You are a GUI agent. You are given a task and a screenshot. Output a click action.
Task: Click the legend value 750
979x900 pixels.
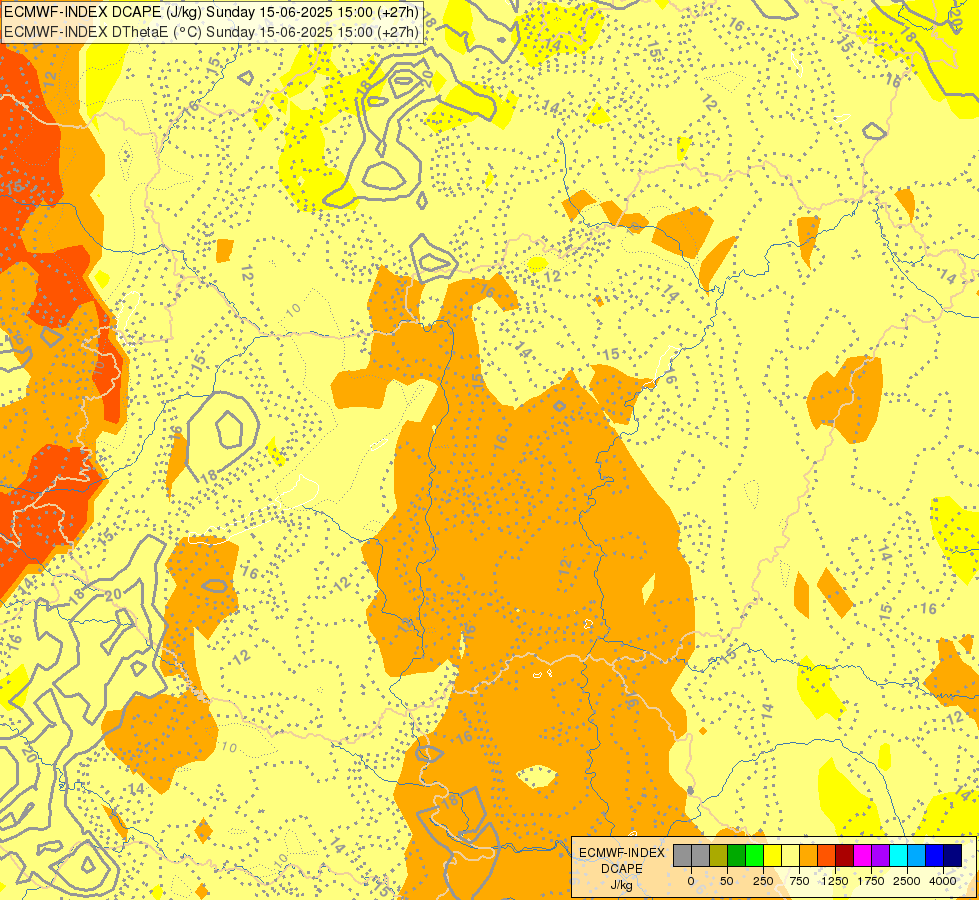(x=799, y=881)
